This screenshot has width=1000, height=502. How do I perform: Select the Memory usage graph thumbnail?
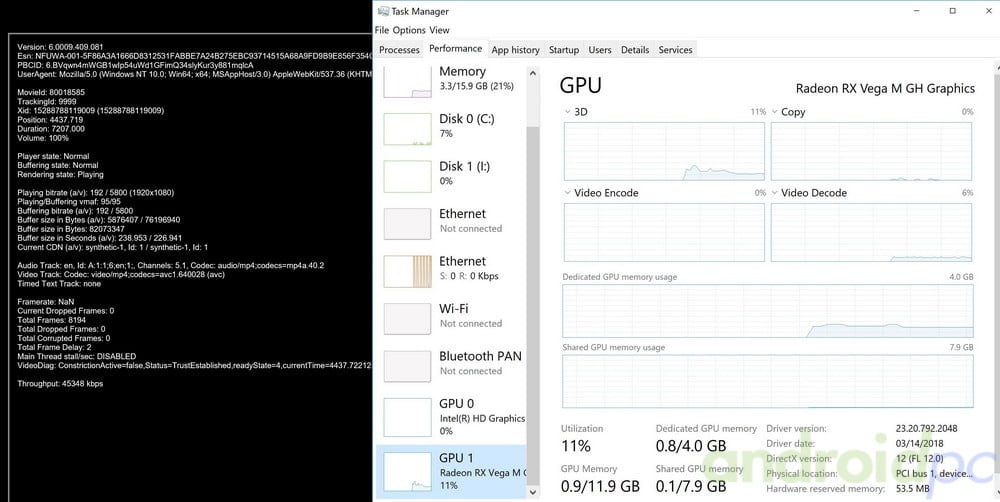[407, 80]
